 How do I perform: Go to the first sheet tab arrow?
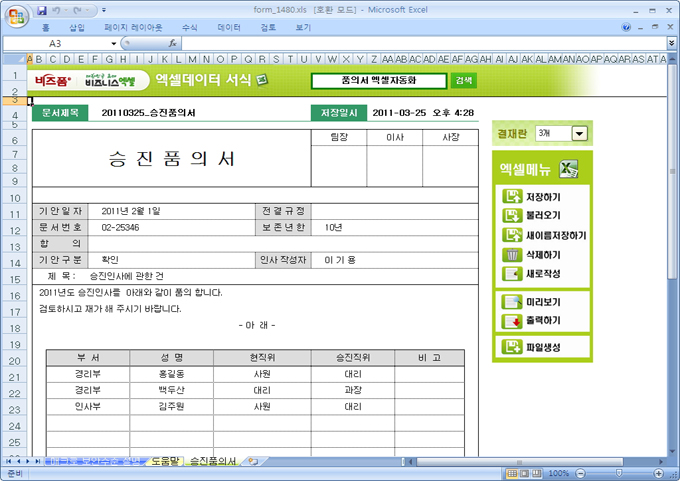coord(8,461)
